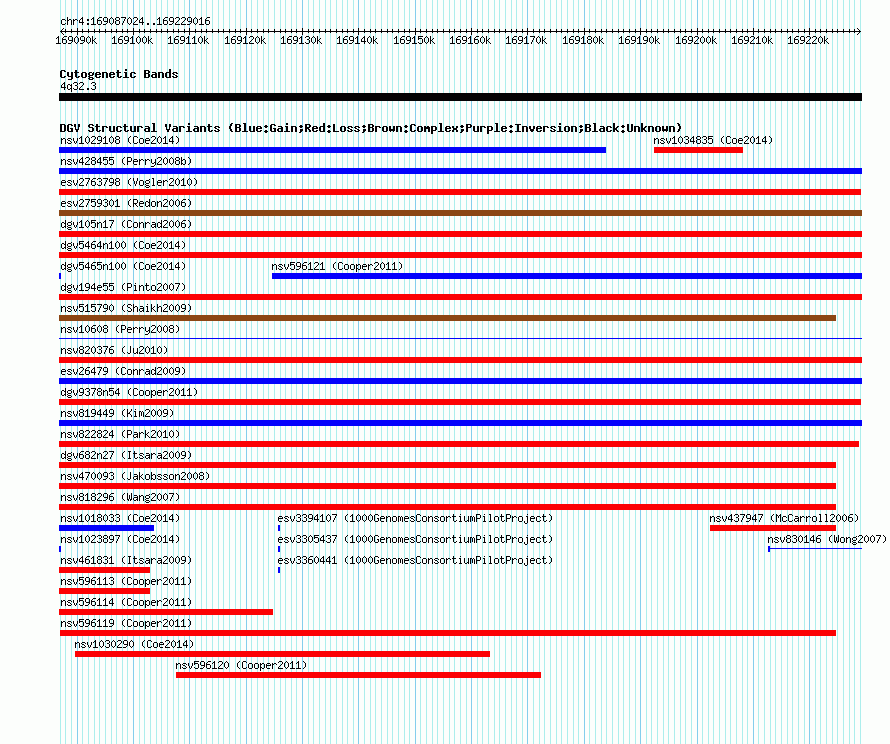Click the nsv596120 red loss bar

[358, 675]
